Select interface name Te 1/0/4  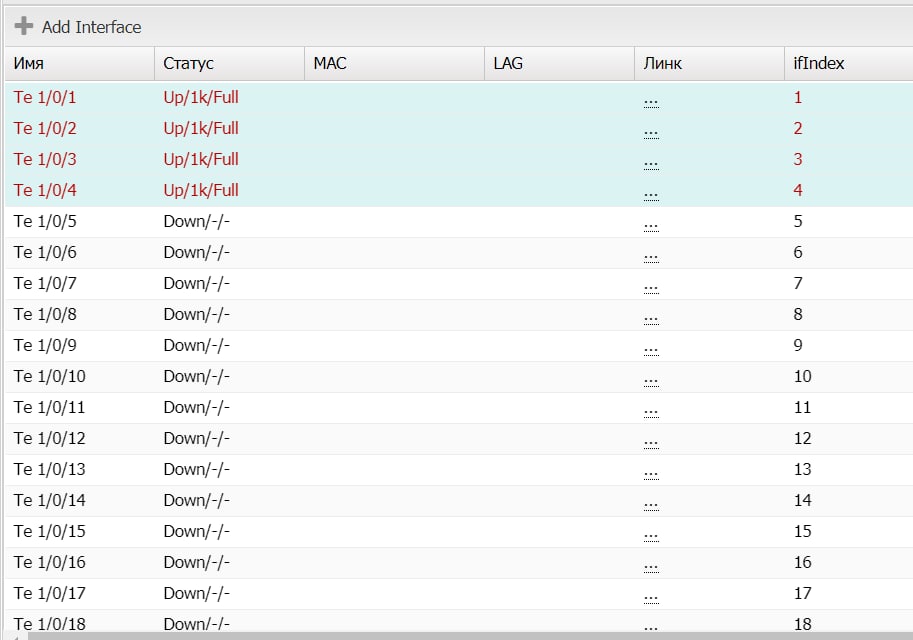click(45, 190)
